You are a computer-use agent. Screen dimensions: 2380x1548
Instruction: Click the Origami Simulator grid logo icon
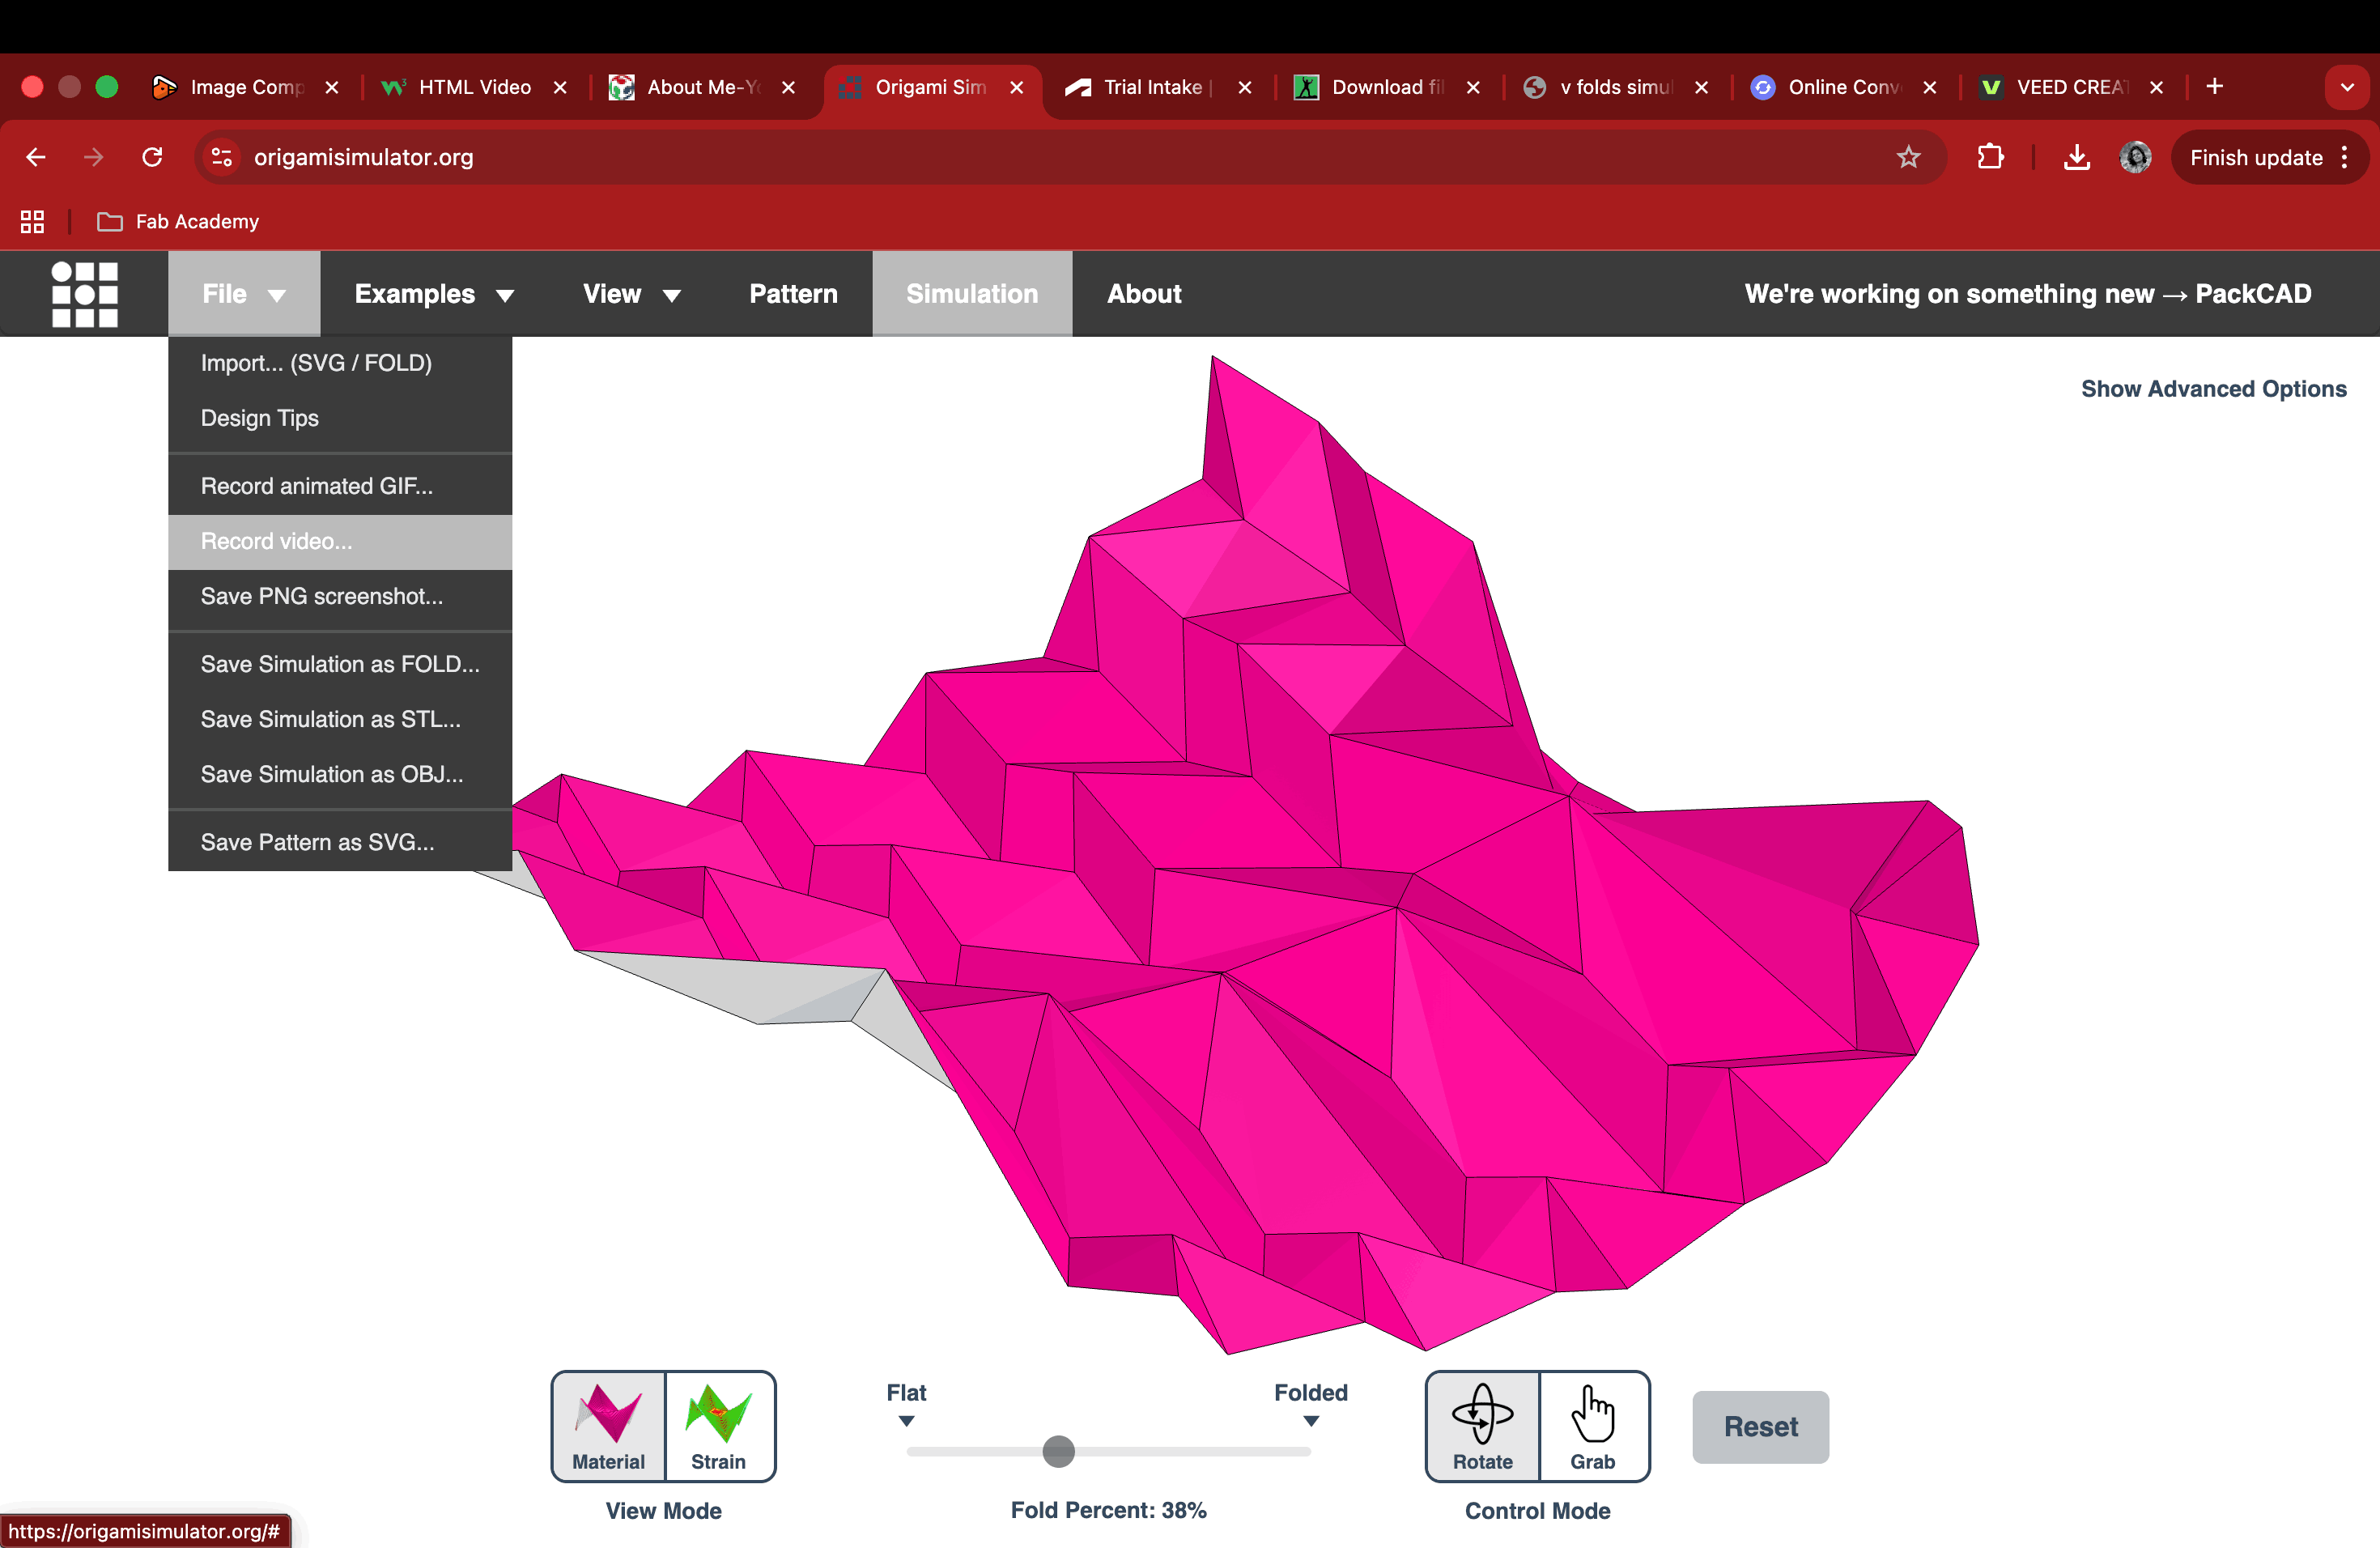pos(85,294)
